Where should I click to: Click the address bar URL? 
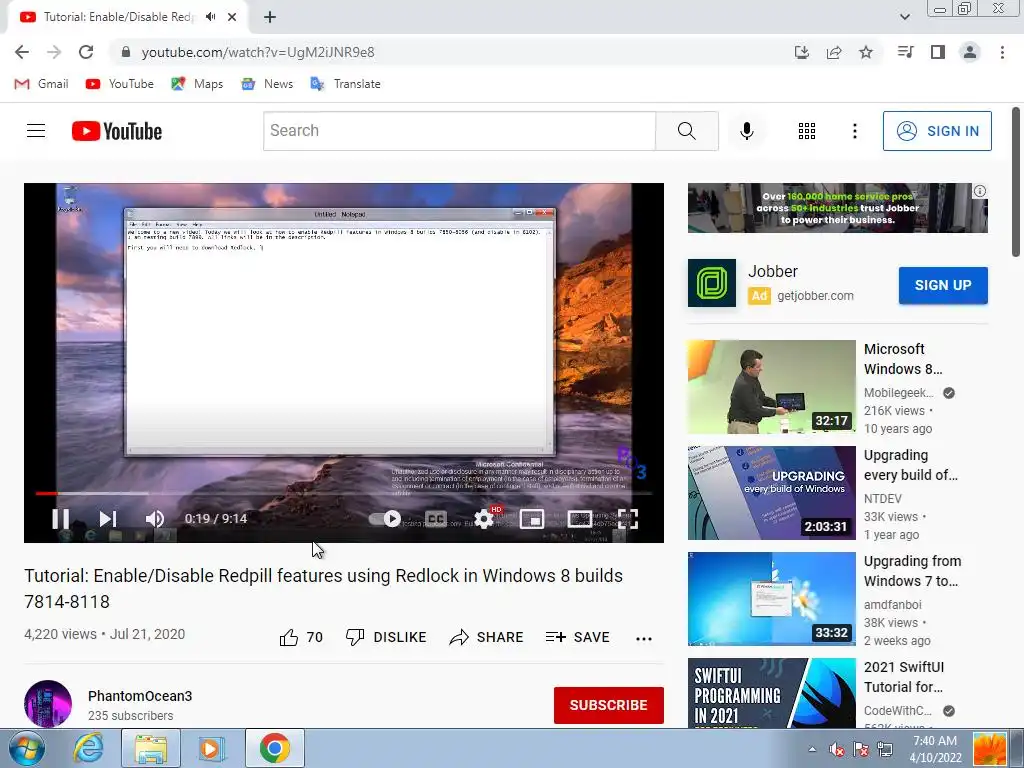(x=258, y=52)
